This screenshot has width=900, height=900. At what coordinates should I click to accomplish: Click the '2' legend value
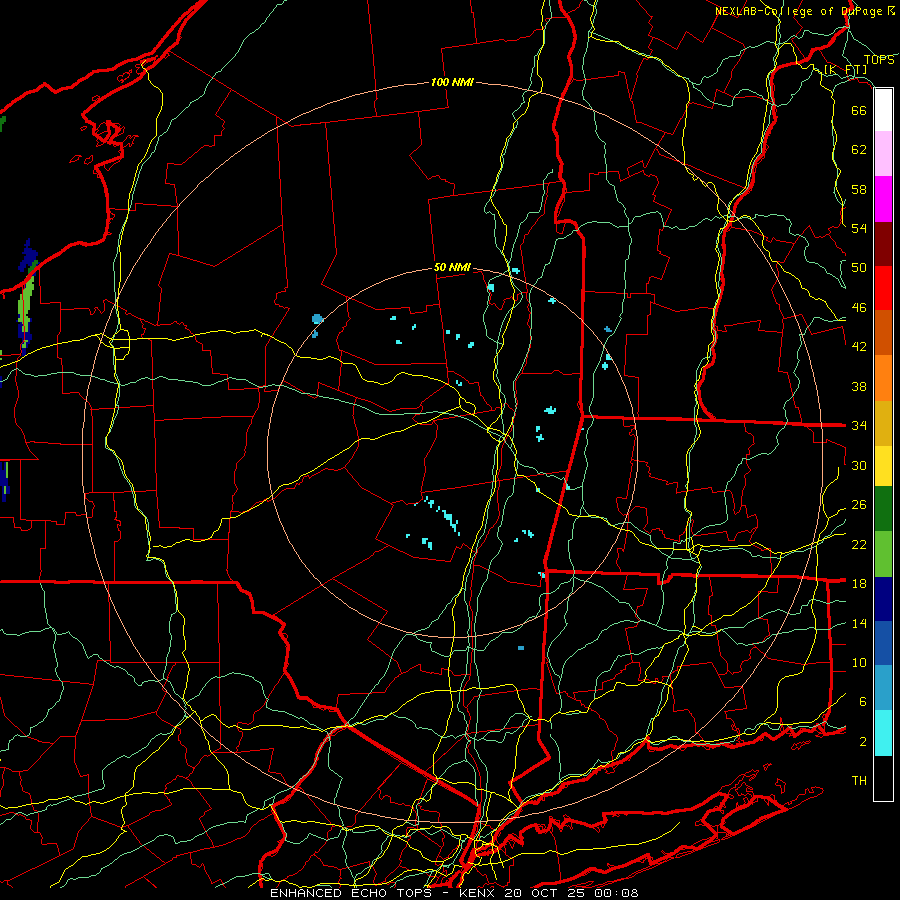click(x=862, y=742)
